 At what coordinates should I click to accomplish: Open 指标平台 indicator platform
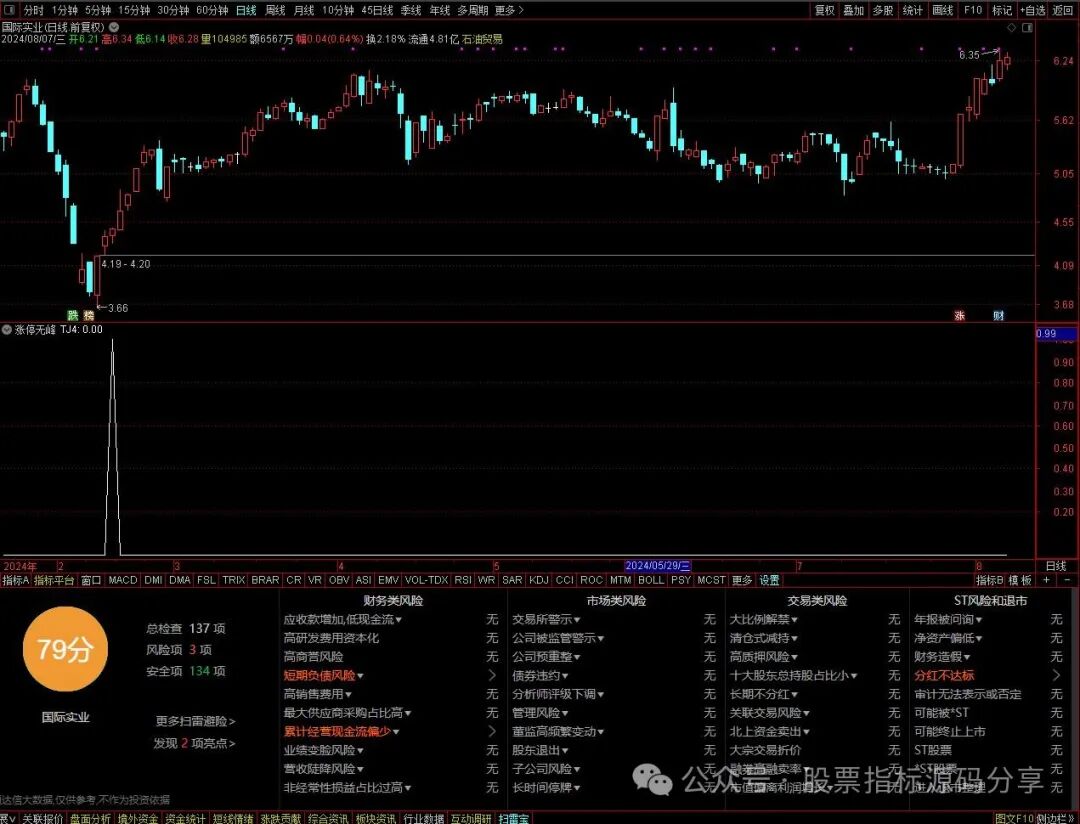pyautogui.click(x=54, y=580)
